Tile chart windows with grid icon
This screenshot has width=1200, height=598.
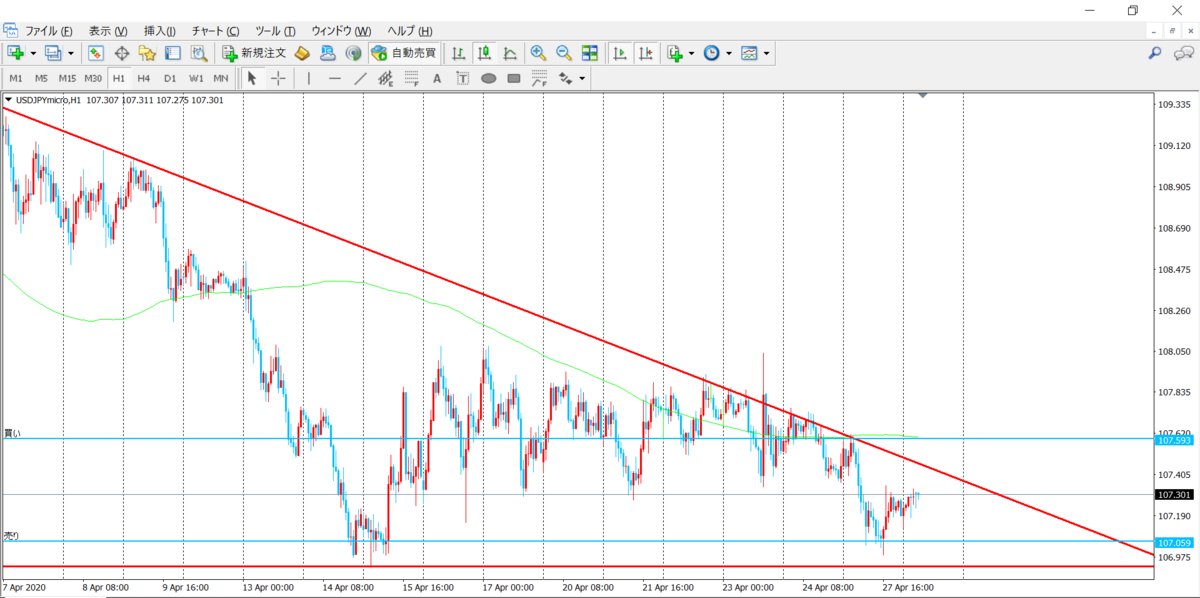pyautogui.click(x=589, y=53)
